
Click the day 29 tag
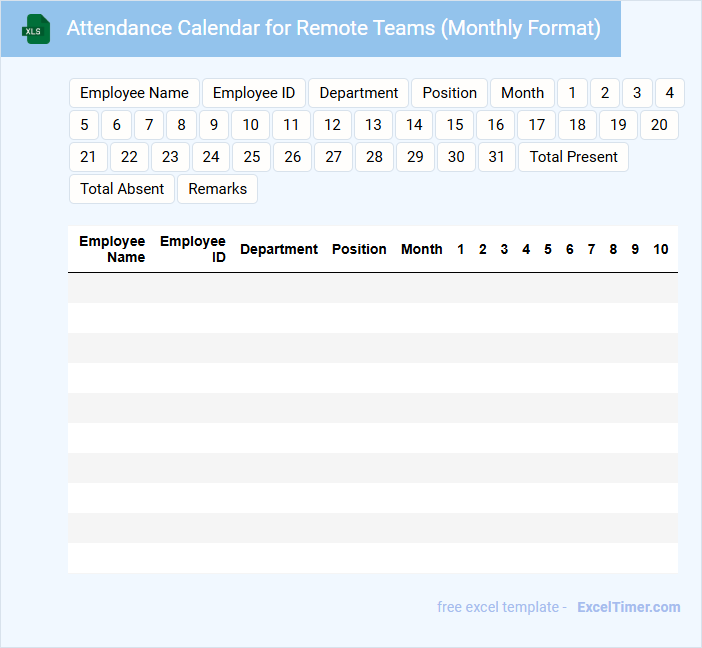(x=415, y=157)
